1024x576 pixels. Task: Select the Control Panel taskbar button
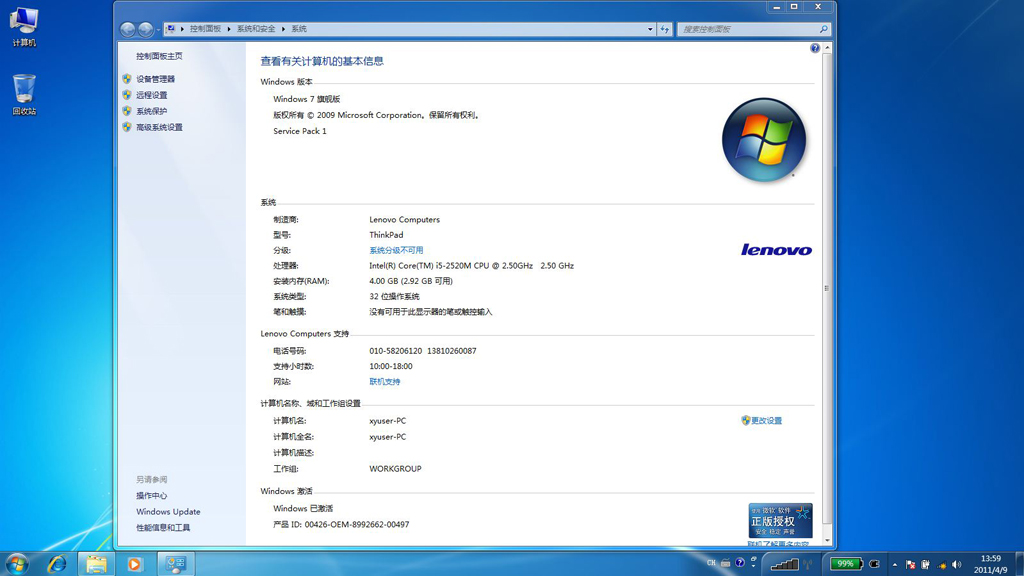click(176, 564)
